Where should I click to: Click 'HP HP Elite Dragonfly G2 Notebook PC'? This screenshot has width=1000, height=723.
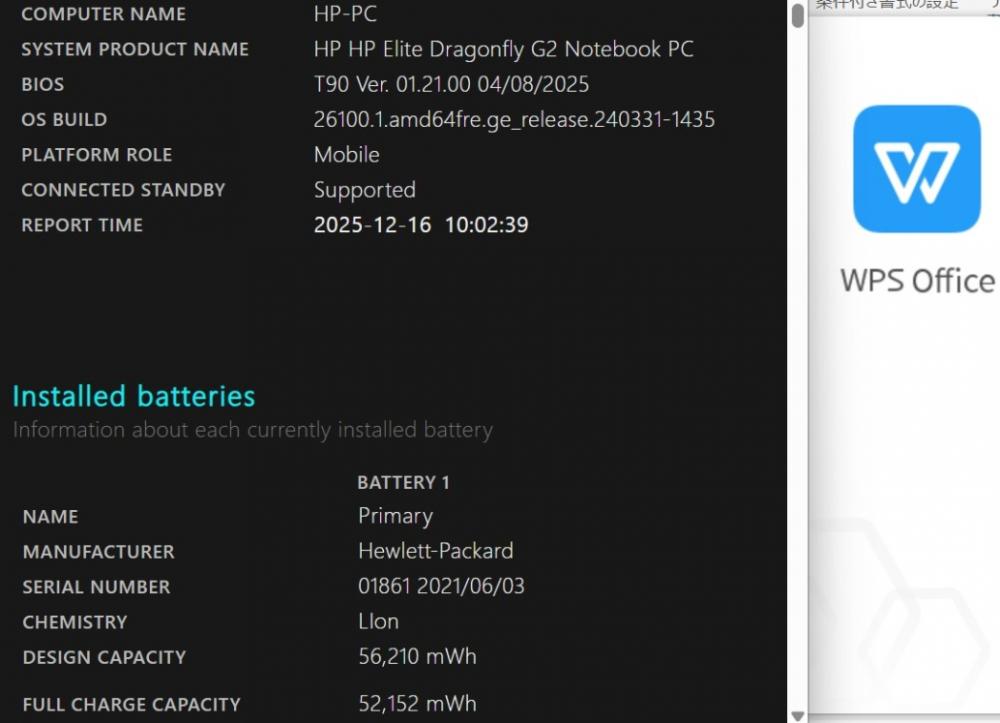pyautogui.click(x=503, y=49)
